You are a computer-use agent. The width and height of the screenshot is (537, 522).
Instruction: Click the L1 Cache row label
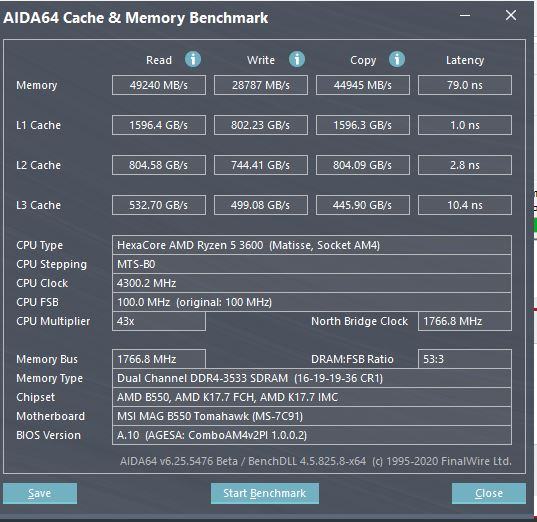(38, 125)
